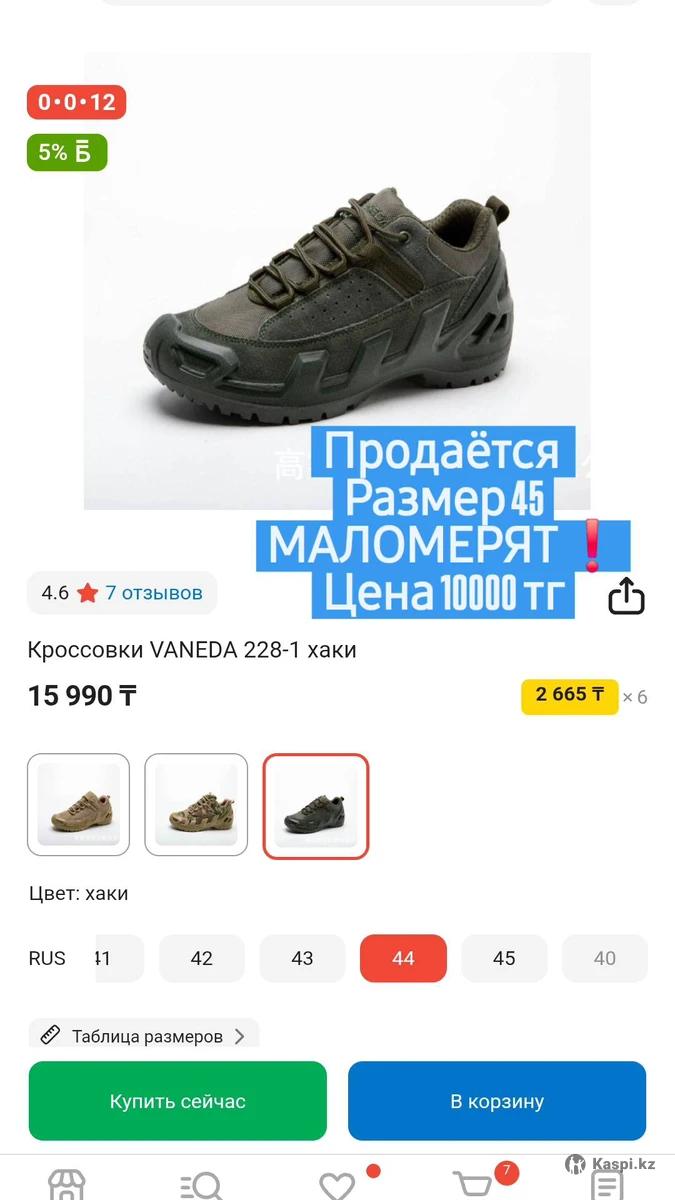Open favorites heart icon in bottom bar

pyautogui.click(x=337, y=1185)
